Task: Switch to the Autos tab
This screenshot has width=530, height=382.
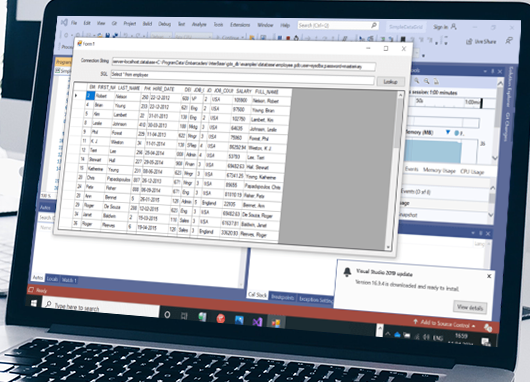Action: (x=38, y=278)
